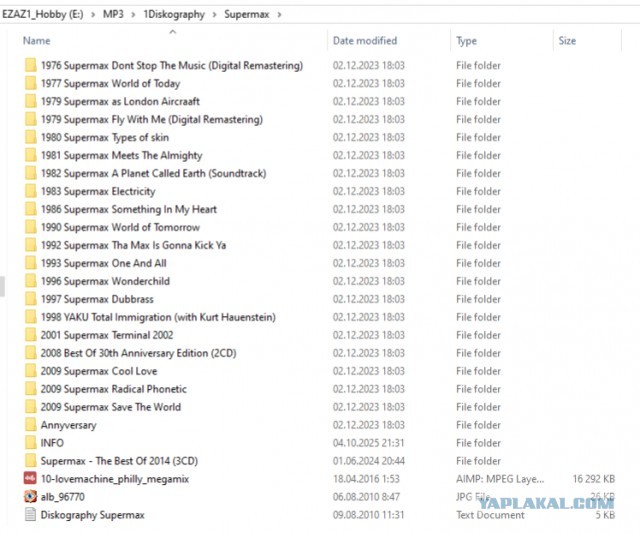The height and width of the screenshot is (533, 640).
Task: Click Diskography Supermax text document icon
Action: point(30,514)
